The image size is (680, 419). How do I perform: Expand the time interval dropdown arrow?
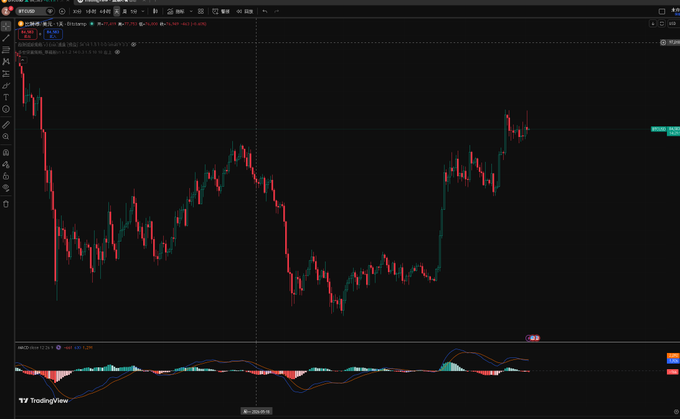pos(143,11)
